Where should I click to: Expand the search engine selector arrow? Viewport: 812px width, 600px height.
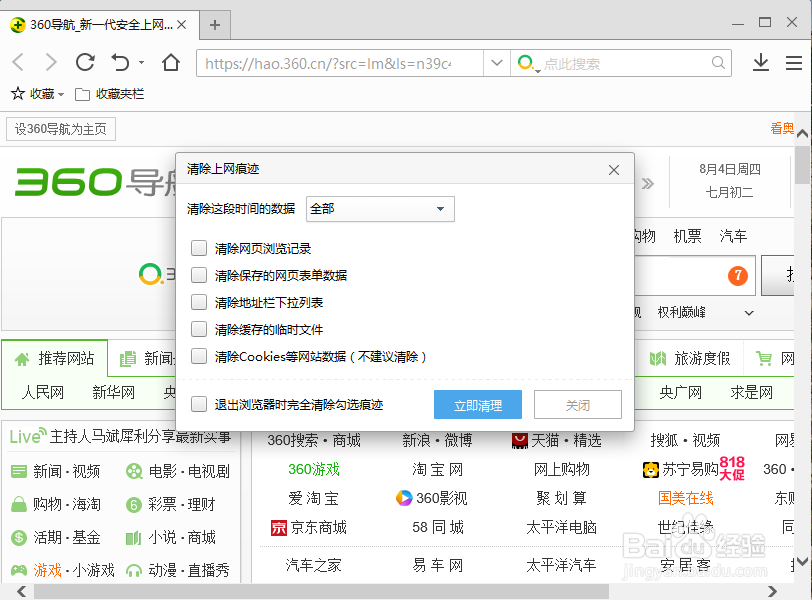[x=538, y=70]
